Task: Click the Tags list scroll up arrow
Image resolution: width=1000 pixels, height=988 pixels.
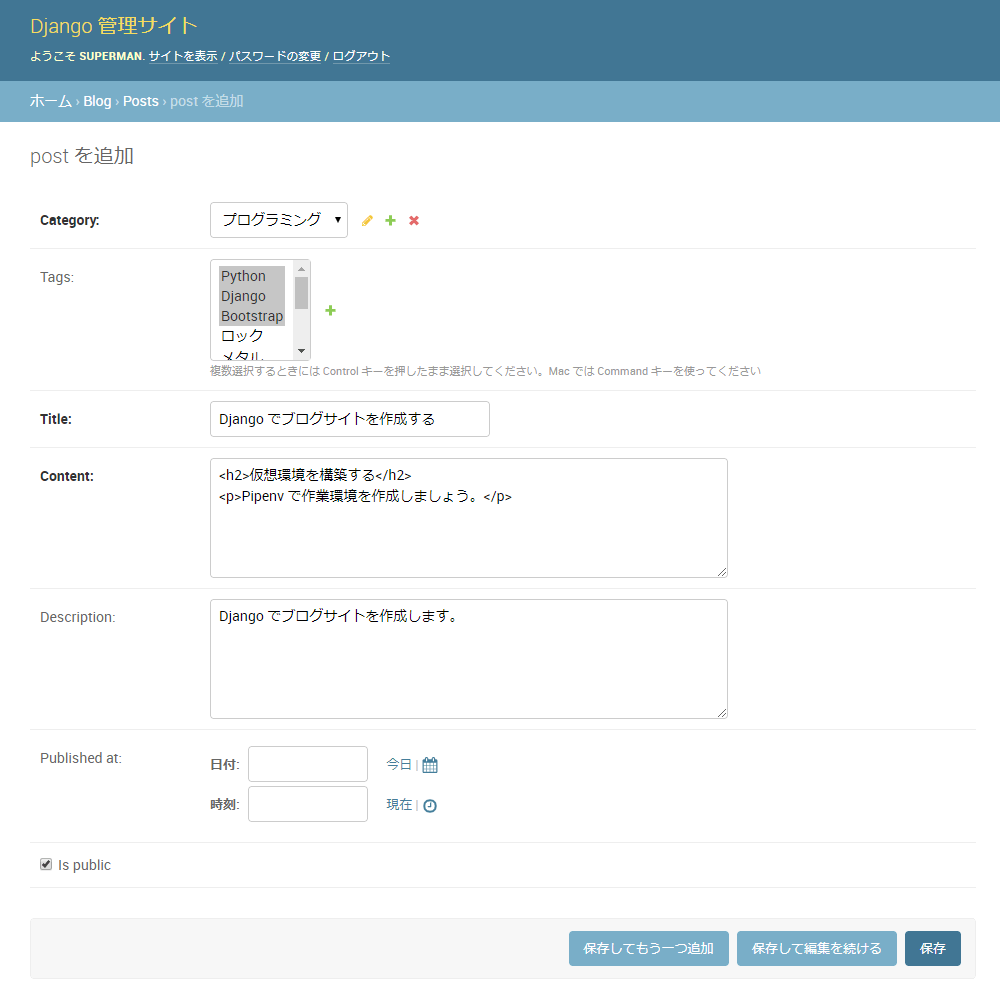Action: [x=302, y=269]
